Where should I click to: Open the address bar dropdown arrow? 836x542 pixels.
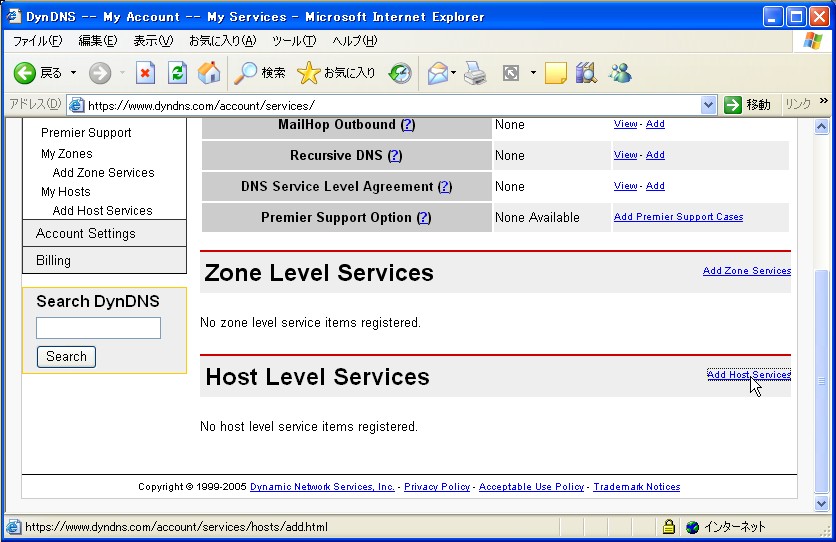click(x=708, y=106)
